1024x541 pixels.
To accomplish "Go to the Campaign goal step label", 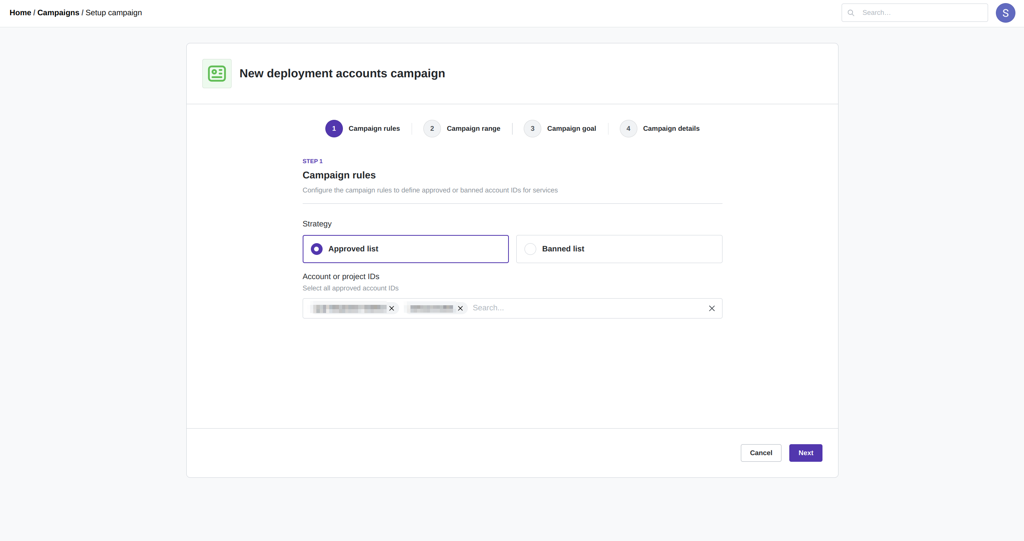I will (571, 129).
